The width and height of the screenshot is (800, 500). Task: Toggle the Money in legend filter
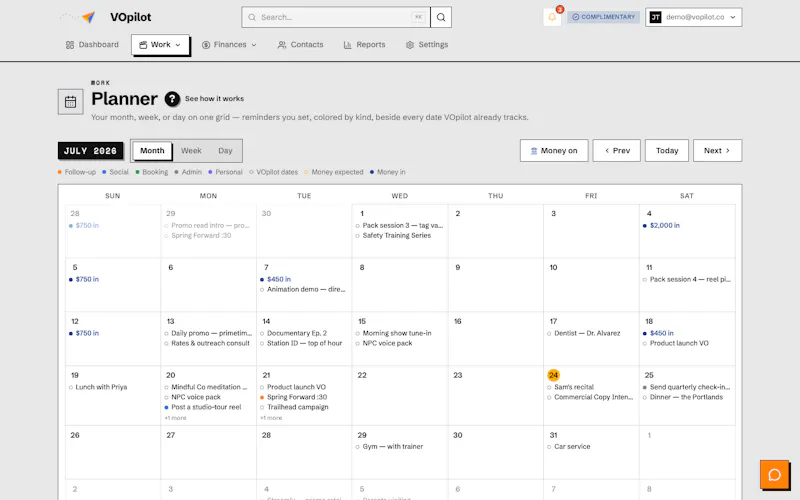pos(388,172)
